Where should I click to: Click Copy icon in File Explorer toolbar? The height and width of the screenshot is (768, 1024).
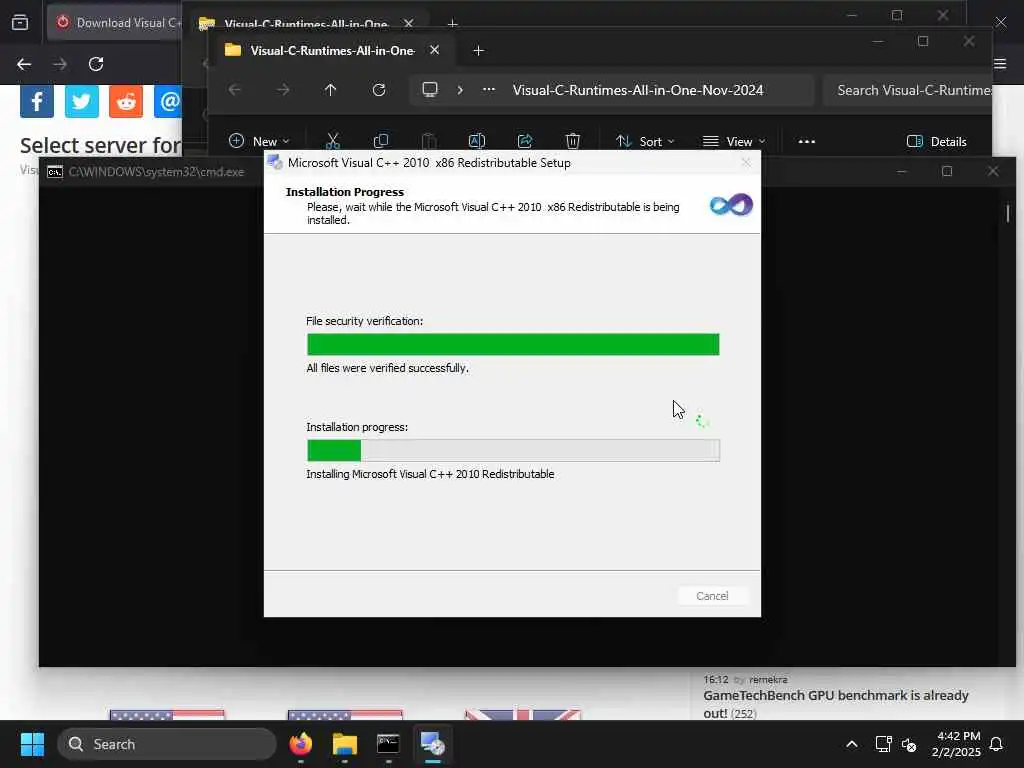pyautogui.click(x=381, y=141)
